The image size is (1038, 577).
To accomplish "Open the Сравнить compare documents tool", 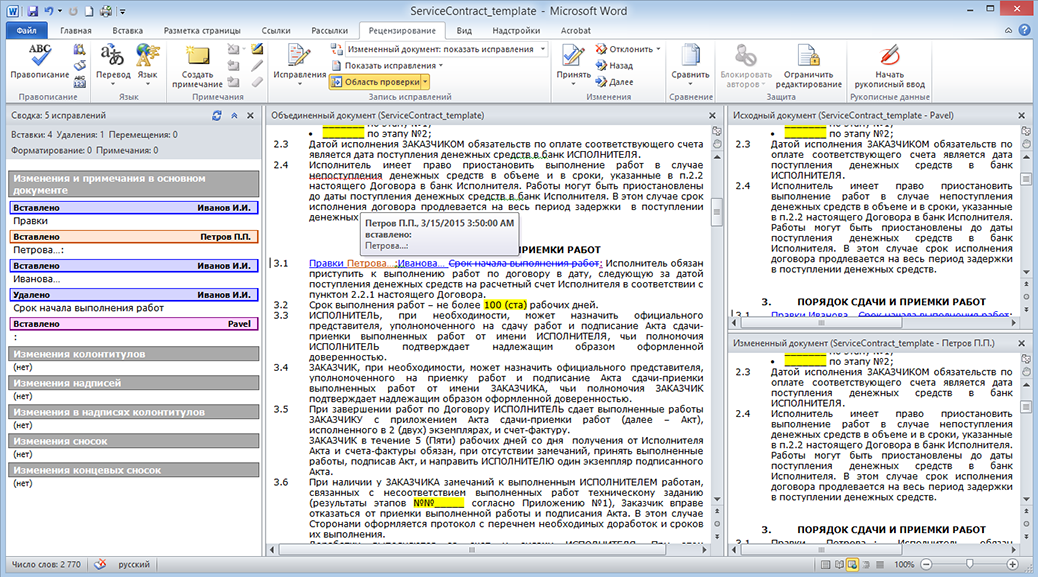I will pyautogui.click(x=690, y=60).
